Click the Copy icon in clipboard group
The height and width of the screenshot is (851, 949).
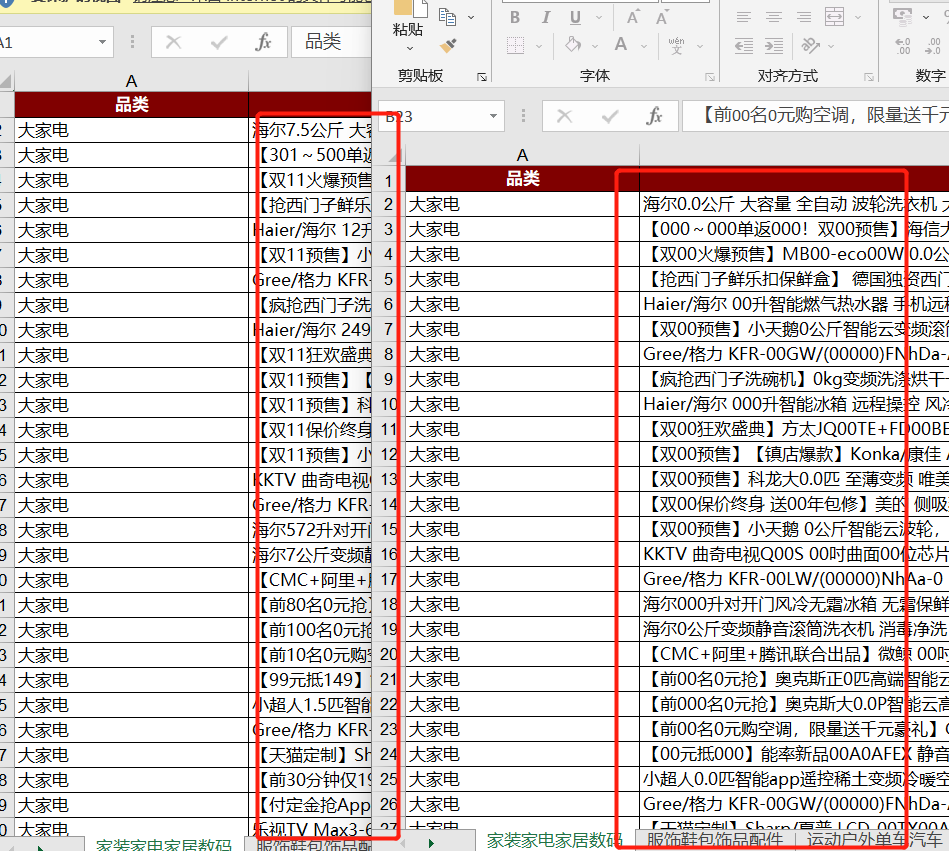click(x=447, y=16)
